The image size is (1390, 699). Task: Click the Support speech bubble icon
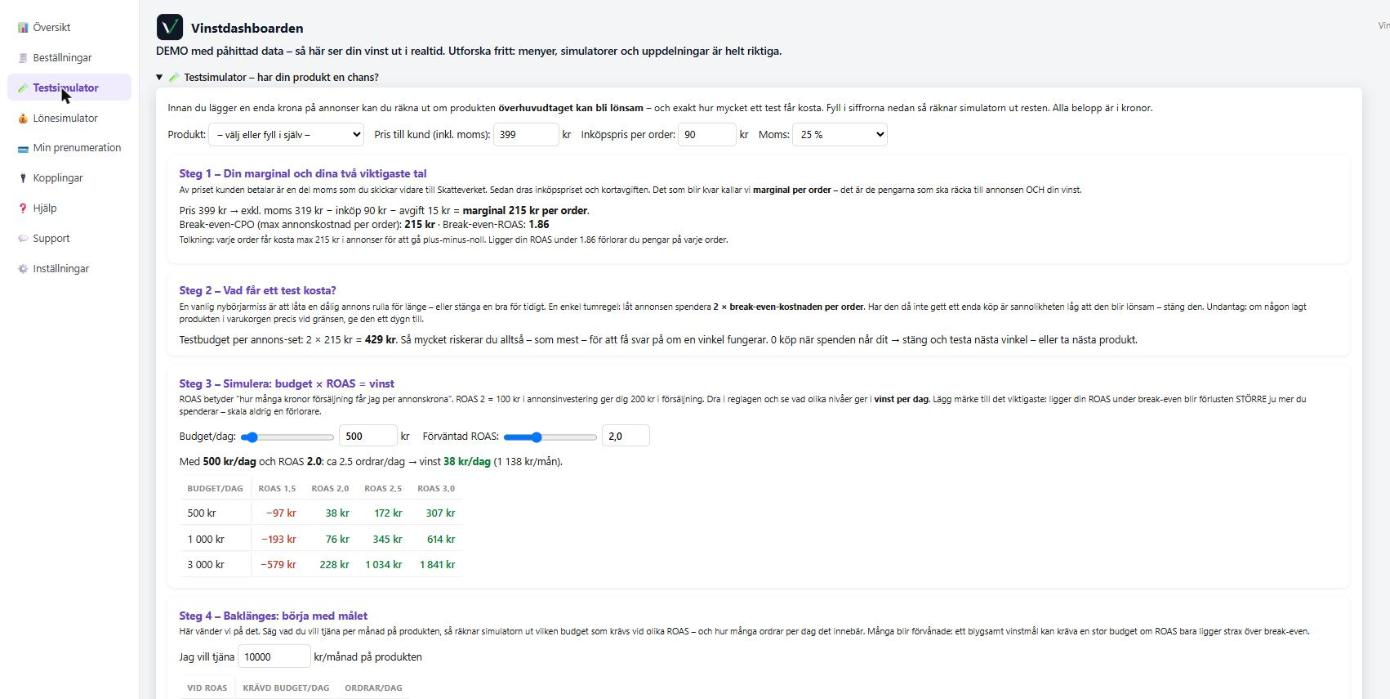(23, 238)
